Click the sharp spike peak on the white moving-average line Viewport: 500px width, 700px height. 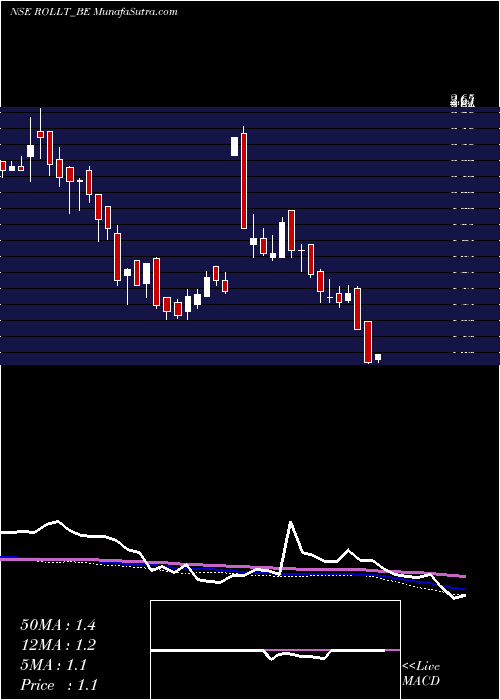pyautogui.click(x=291, y=521)
